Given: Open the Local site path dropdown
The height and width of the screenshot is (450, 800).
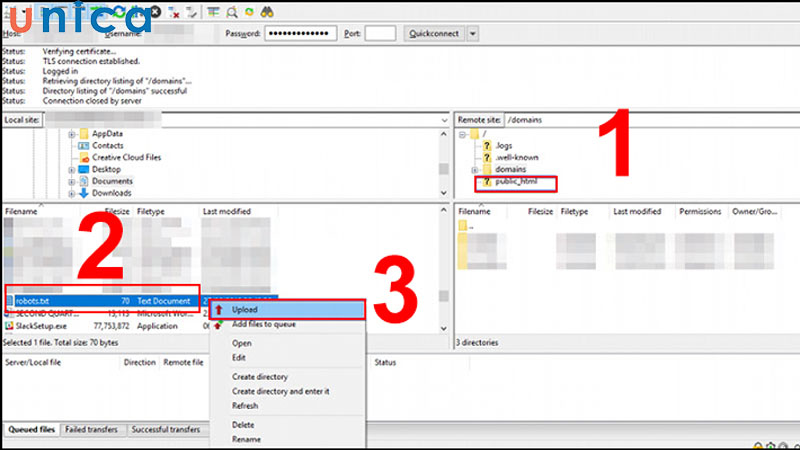Looking at the screenshot, I should (444, 120).
